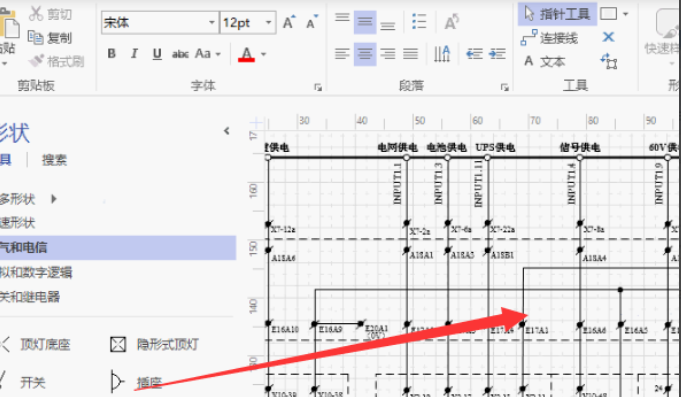Decrease paragraph indent
Image resolution: width=681 pixels, height=397 pixels.
tap(474, 54)
